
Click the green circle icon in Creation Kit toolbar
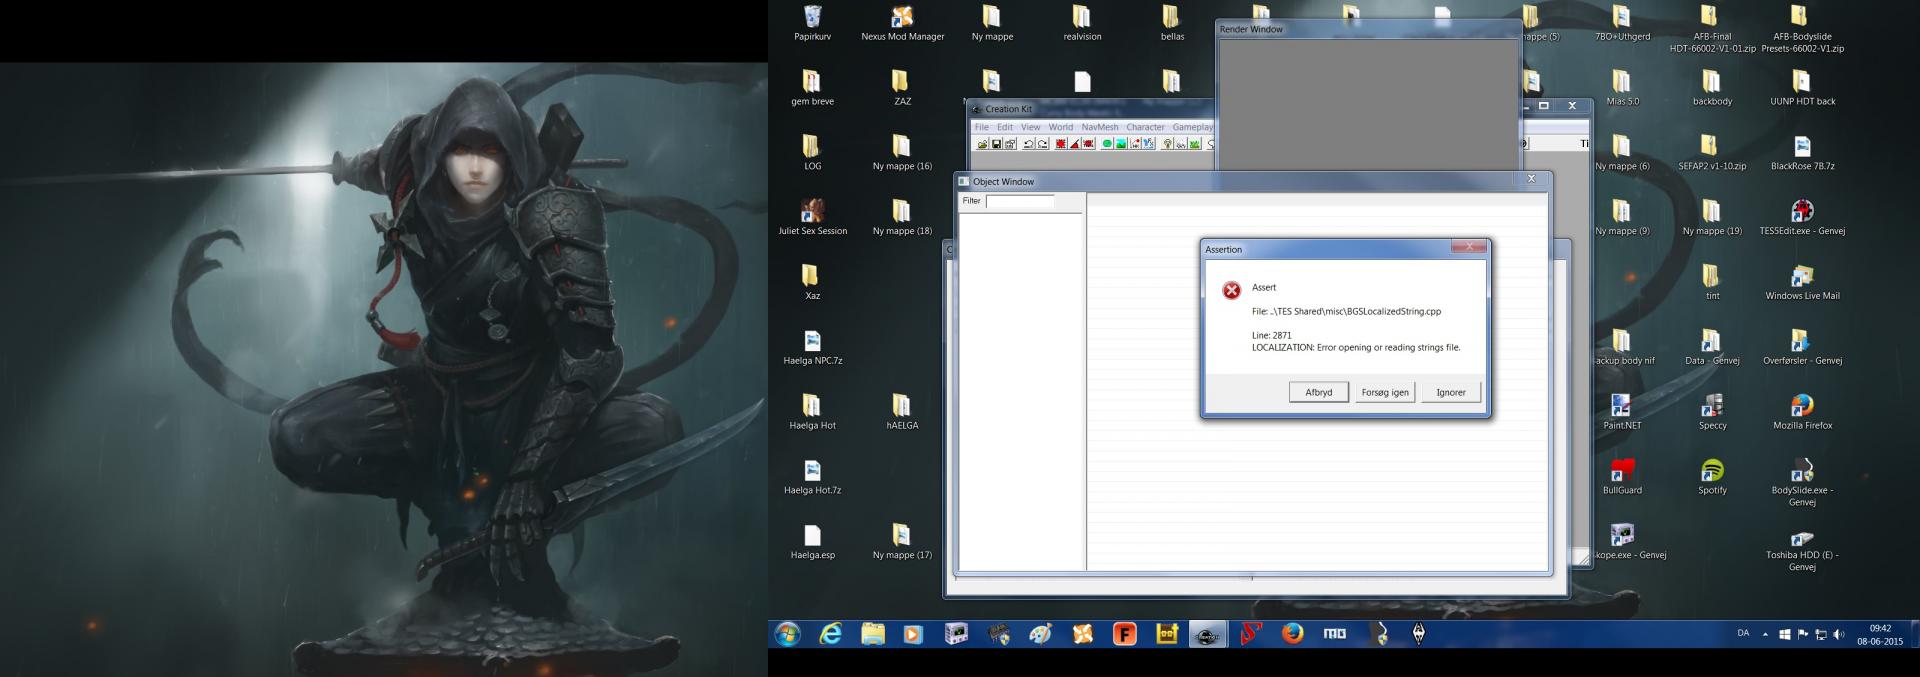1107,144
